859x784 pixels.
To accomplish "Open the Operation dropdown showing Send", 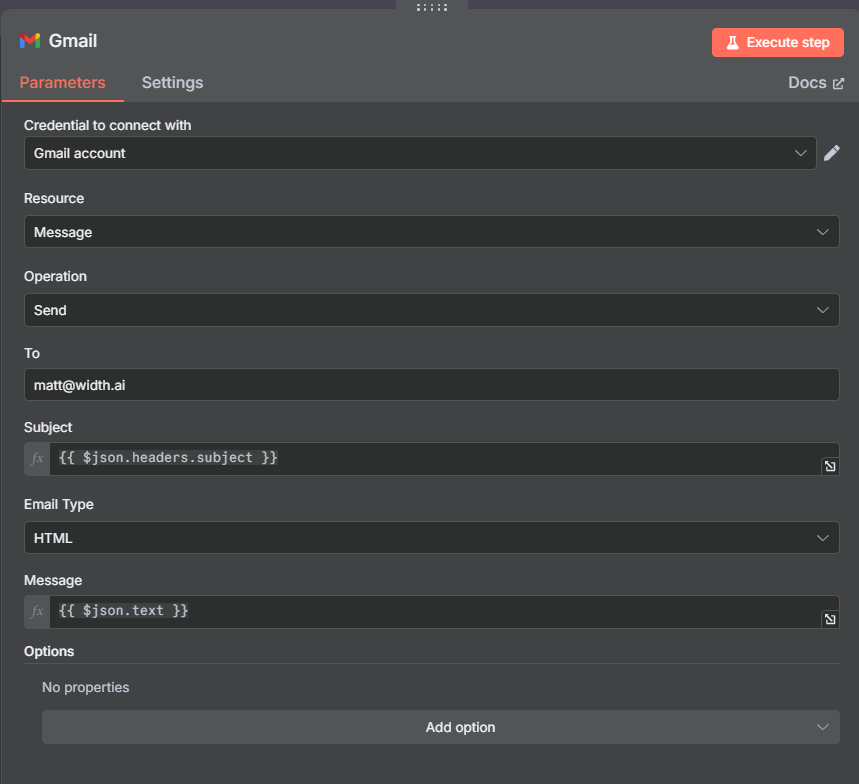I will pyautogui.click(x=432, y=310).
